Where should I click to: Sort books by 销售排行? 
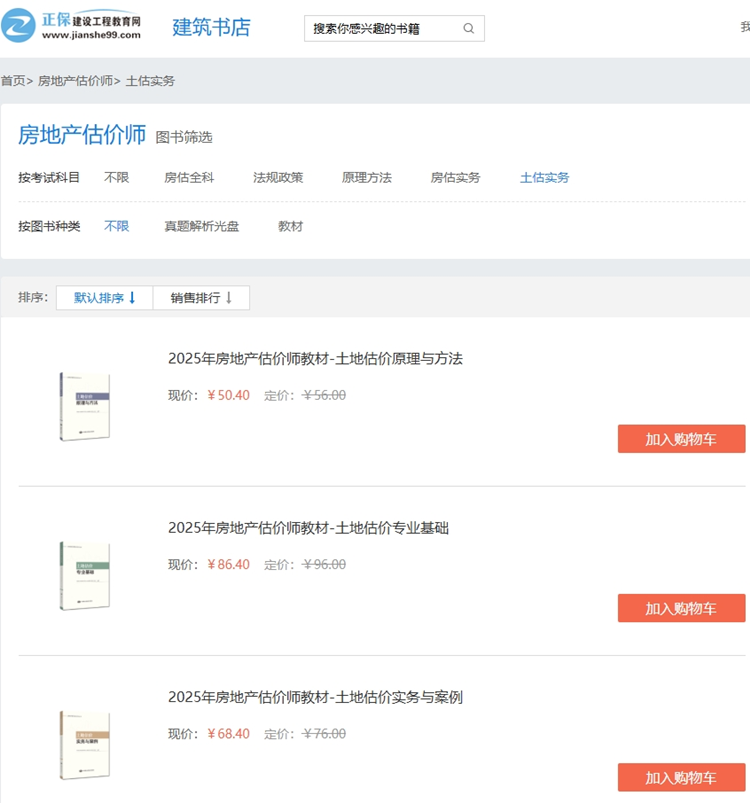[201, 298]
